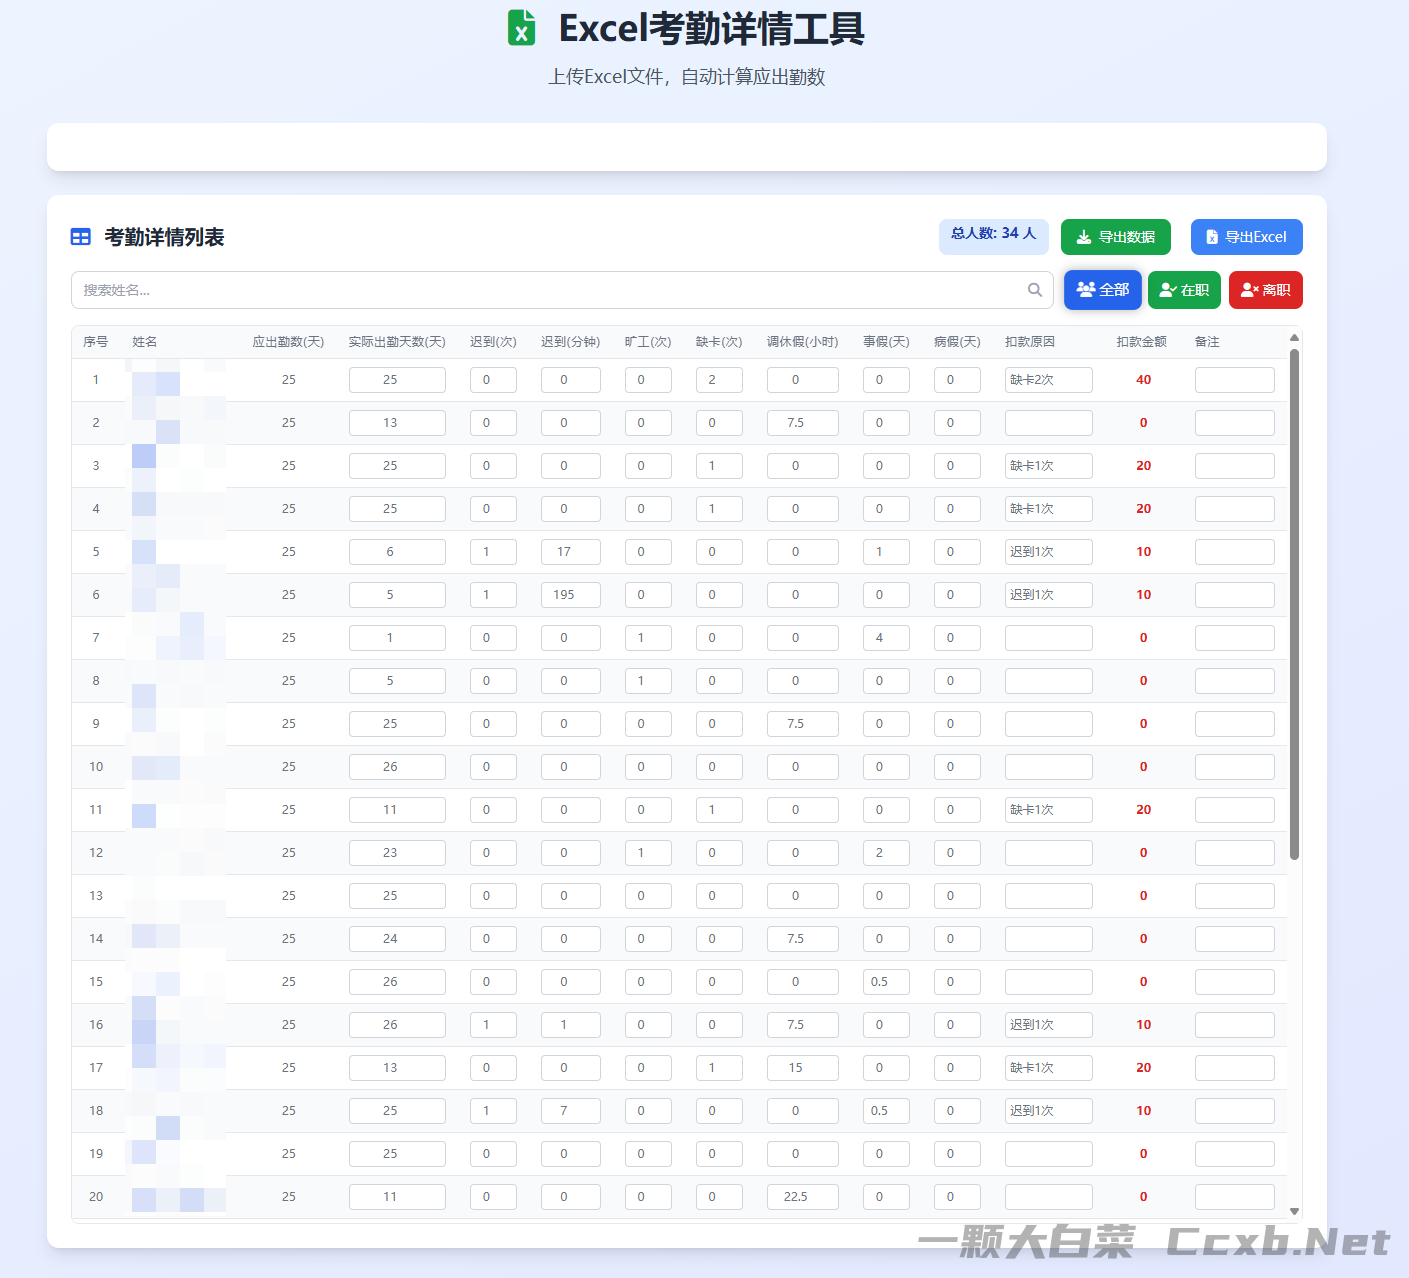Click 调休假 field 7.5 in row 2

coord(803,423)
